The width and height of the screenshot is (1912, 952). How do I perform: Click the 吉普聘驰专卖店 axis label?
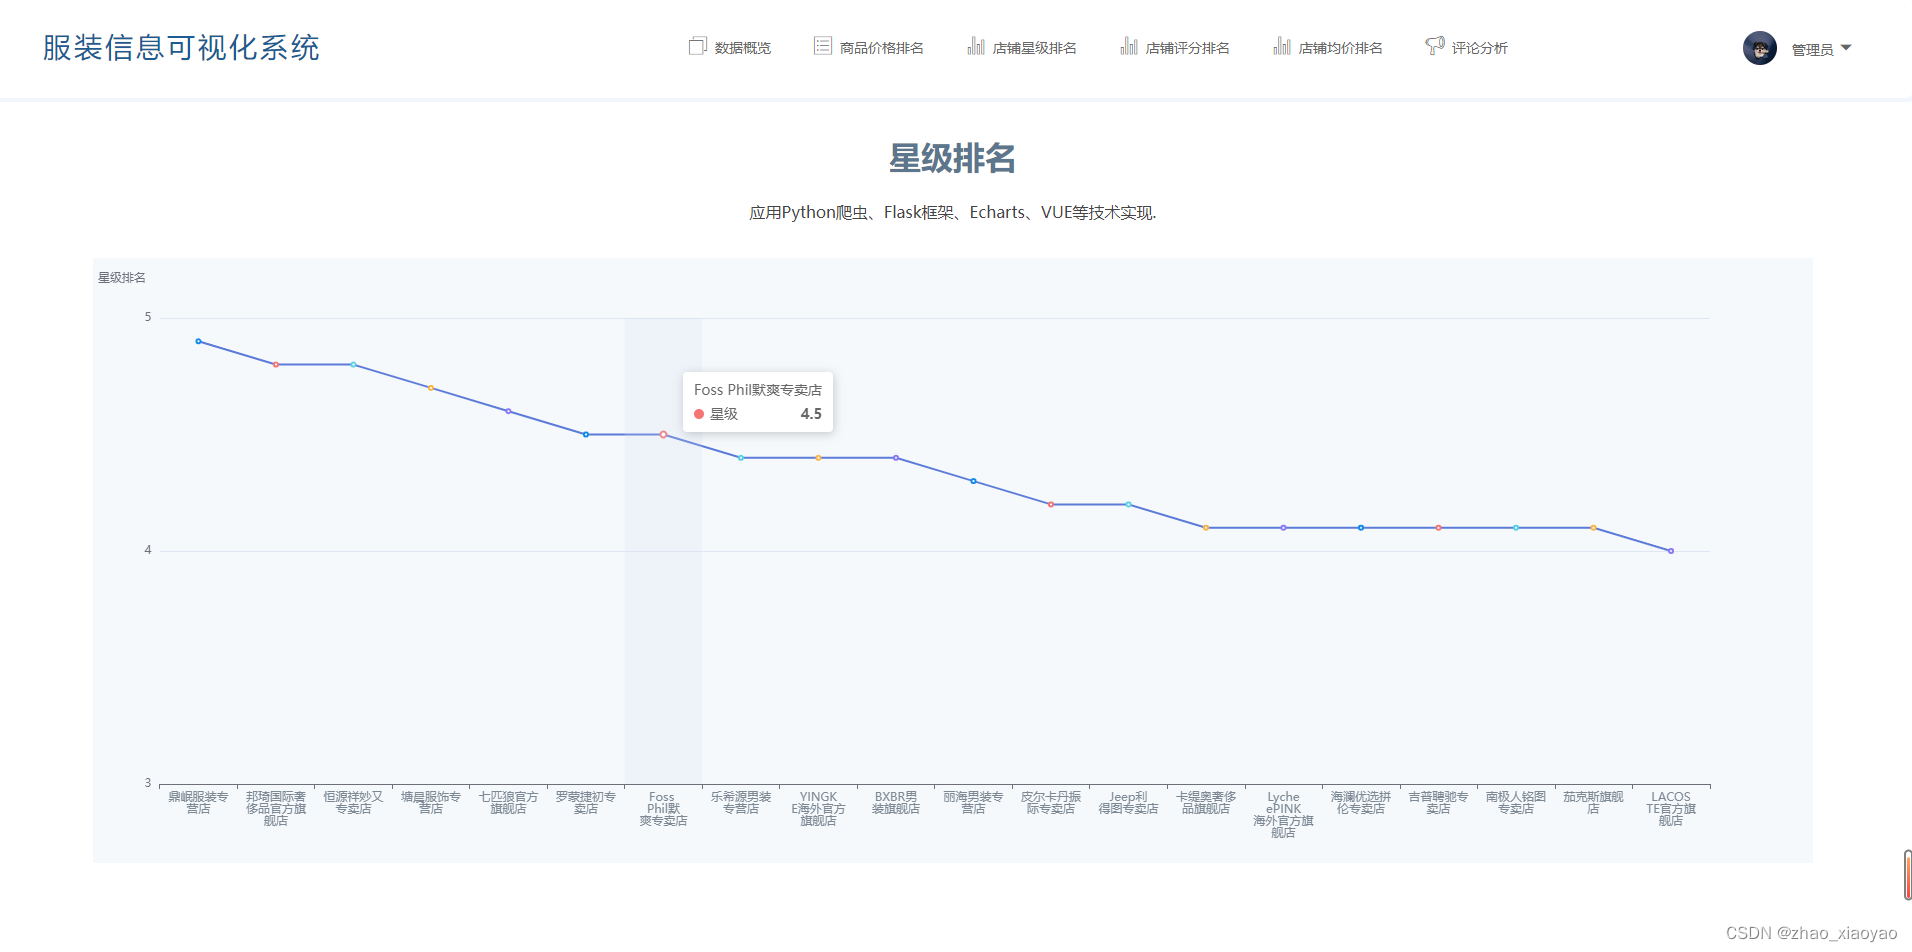pos(1438,803)
